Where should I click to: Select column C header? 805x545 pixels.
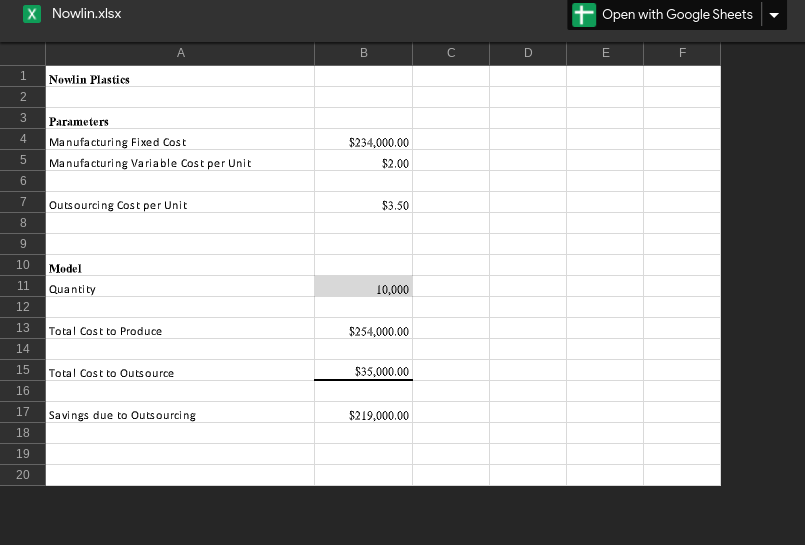451,53
